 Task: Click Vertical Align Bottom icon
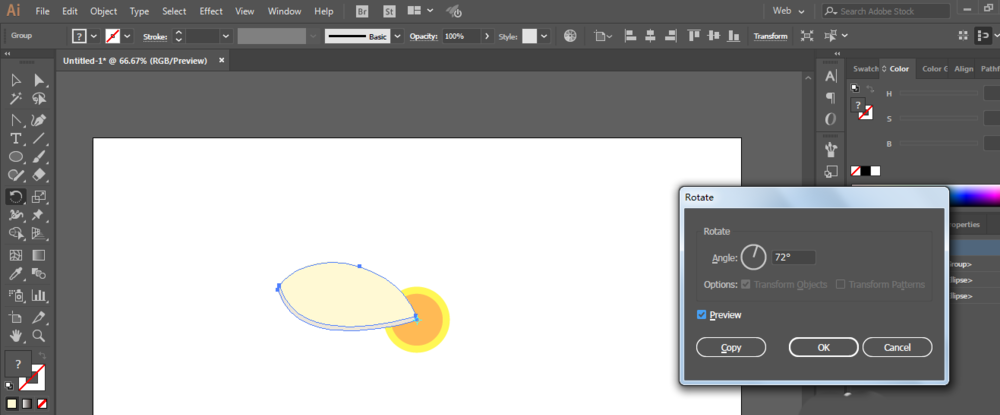(733, 36)
